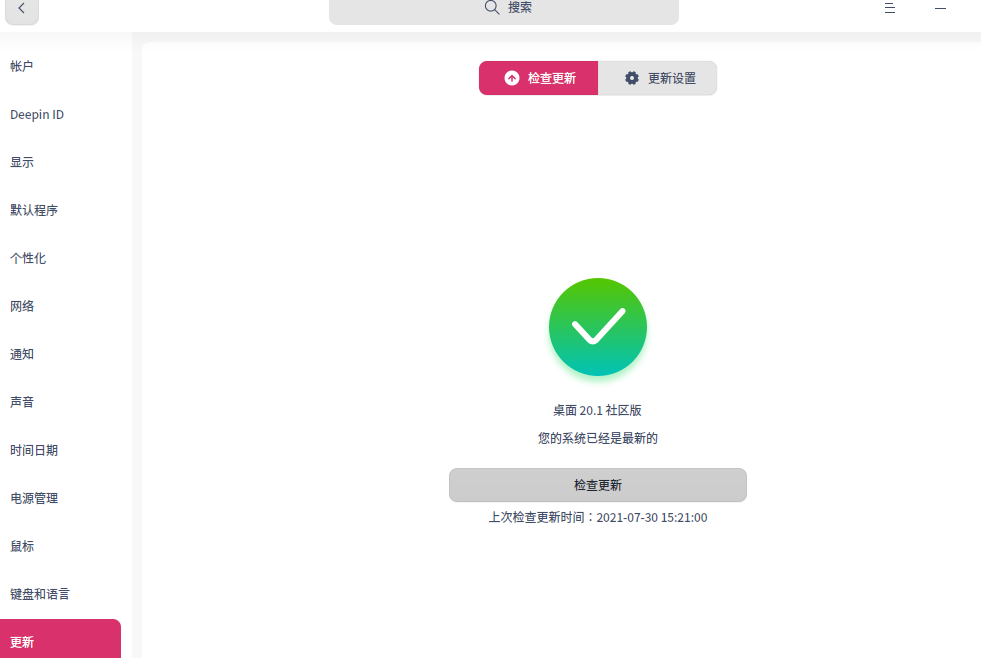The height and width of the screenshot is (658, 981).
Task: Open 个性化 settings
Action: tap(28, 258)
